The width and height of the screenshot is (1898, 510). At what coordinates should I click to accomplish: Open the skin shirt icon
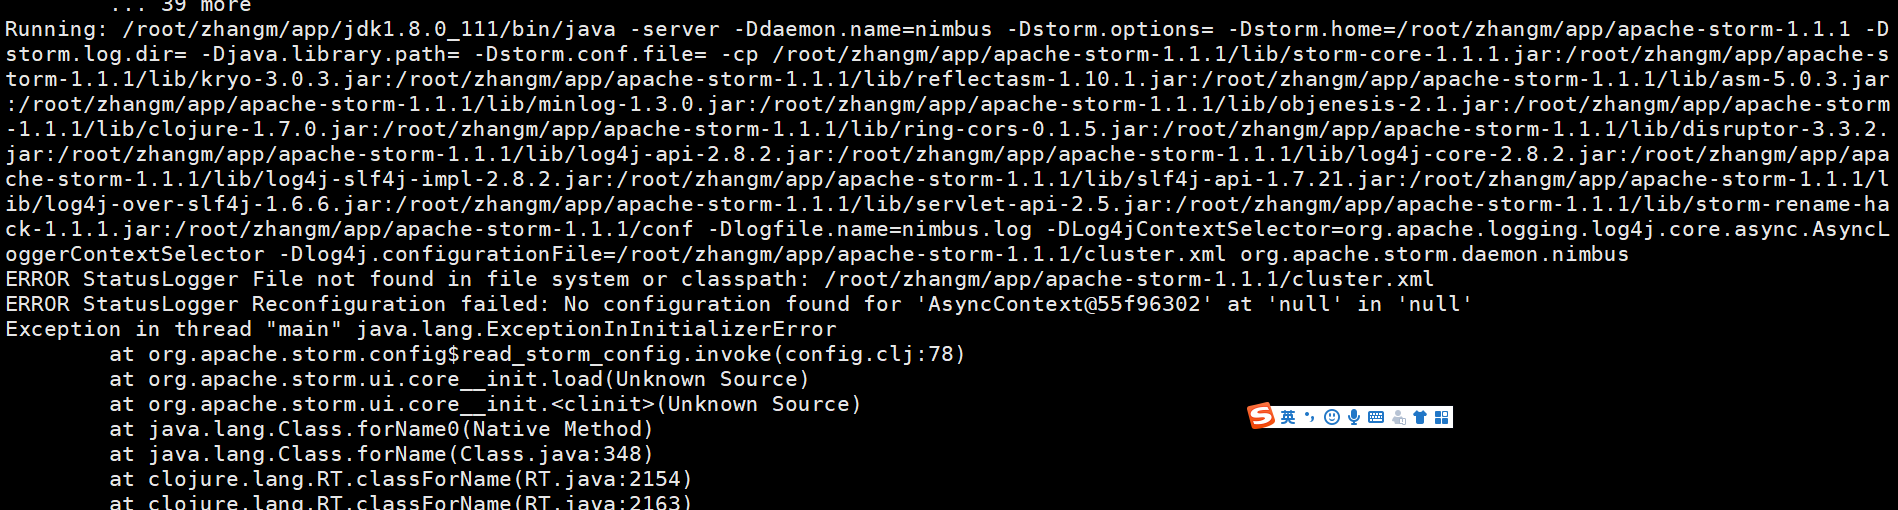click(1419, 417)
